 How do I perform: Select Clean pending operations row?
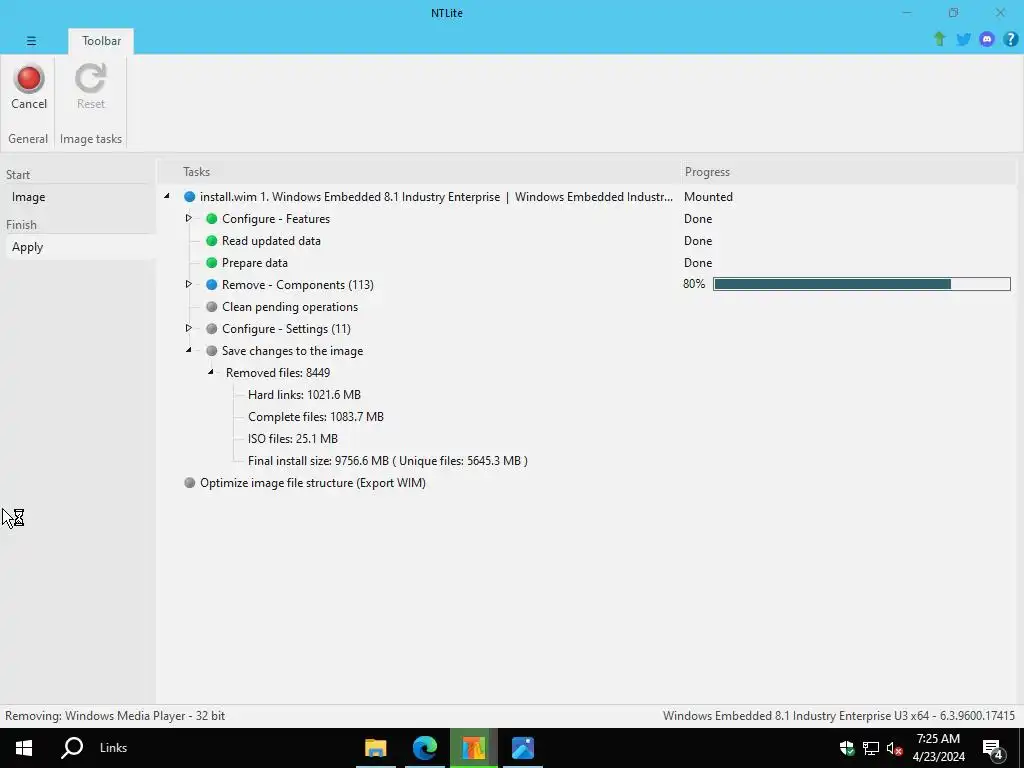pyautogui.click(x=290, y=307)
